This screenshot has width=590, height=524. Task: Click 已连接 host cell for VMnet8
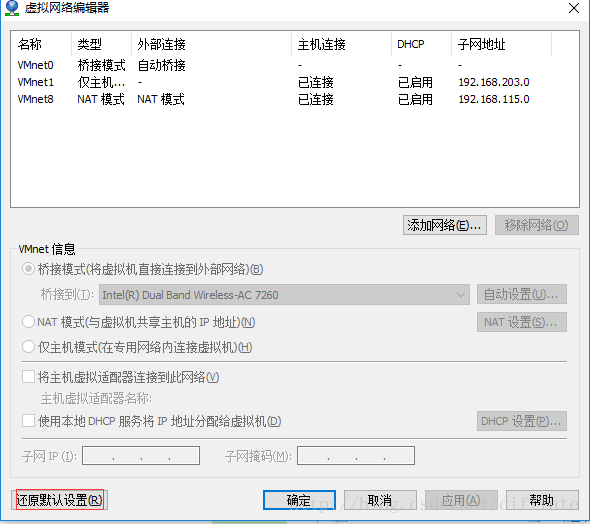(x=316, y=99)
